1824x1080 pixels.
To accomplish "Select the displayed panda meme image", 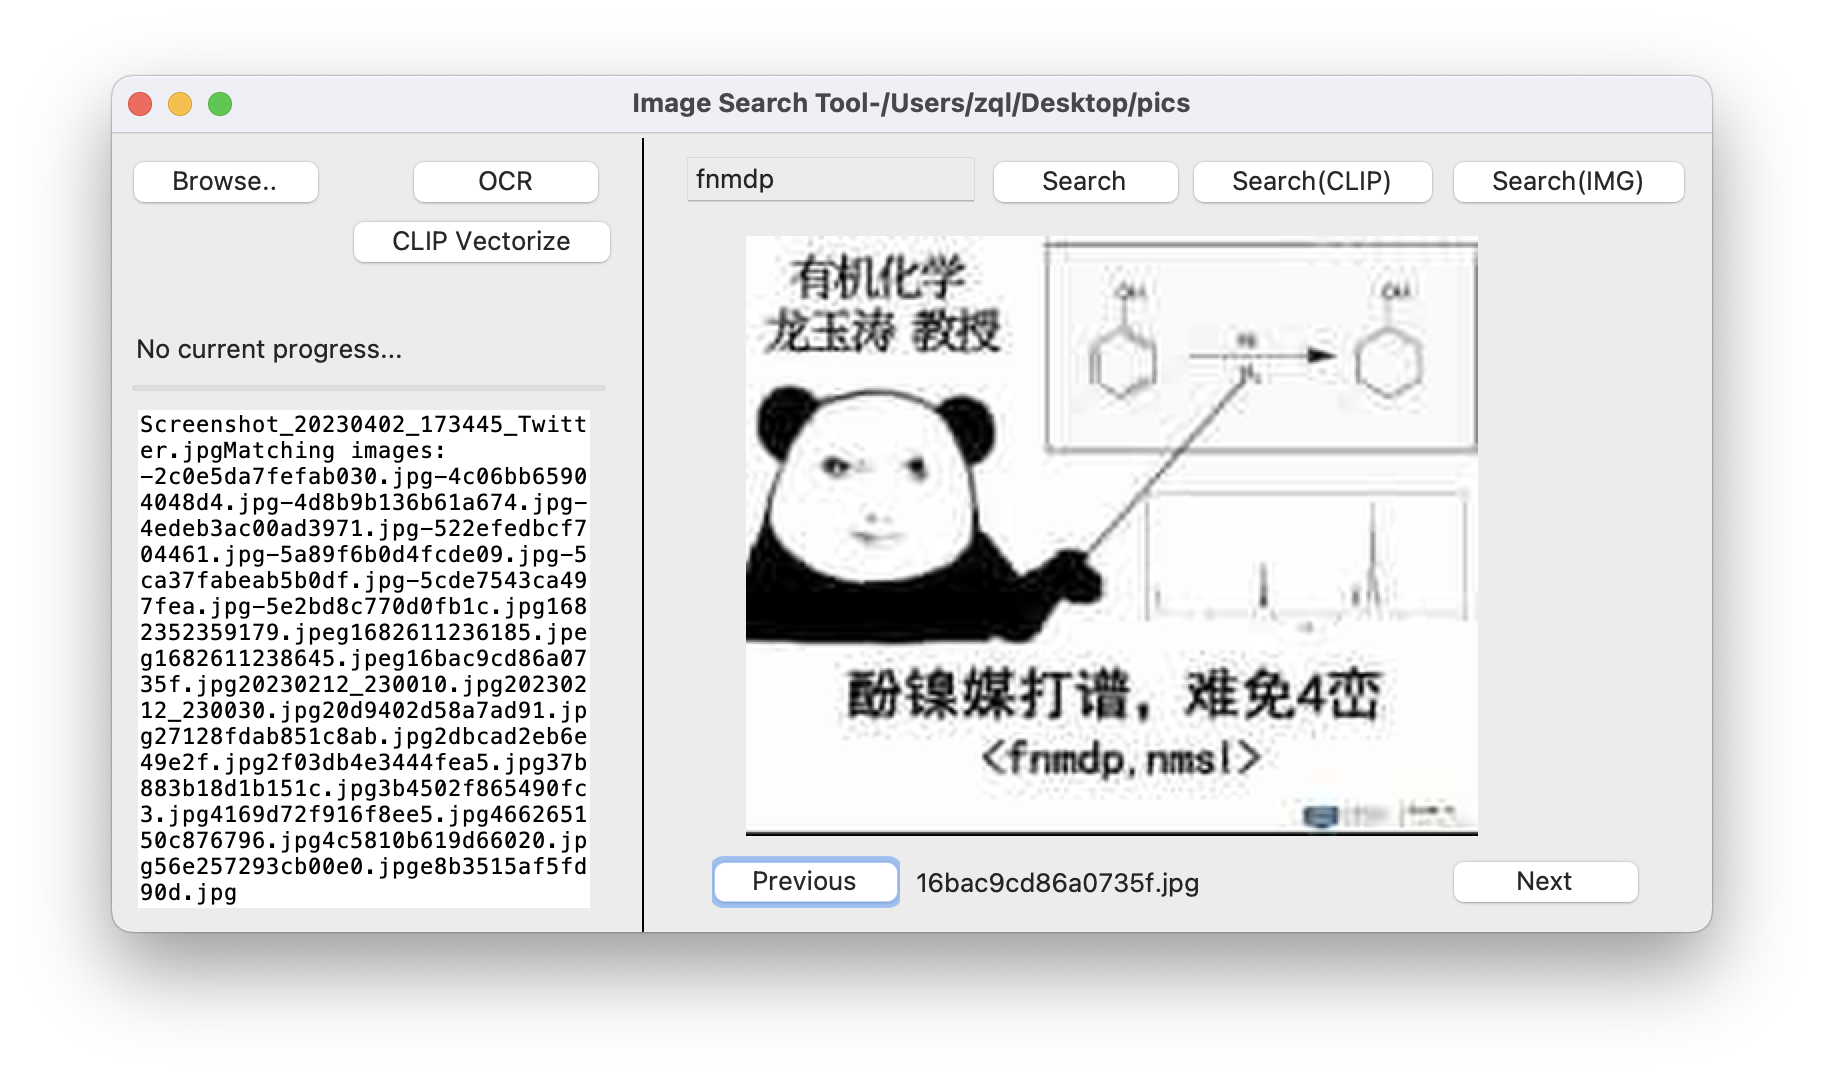I will [x=1112, y=533].
